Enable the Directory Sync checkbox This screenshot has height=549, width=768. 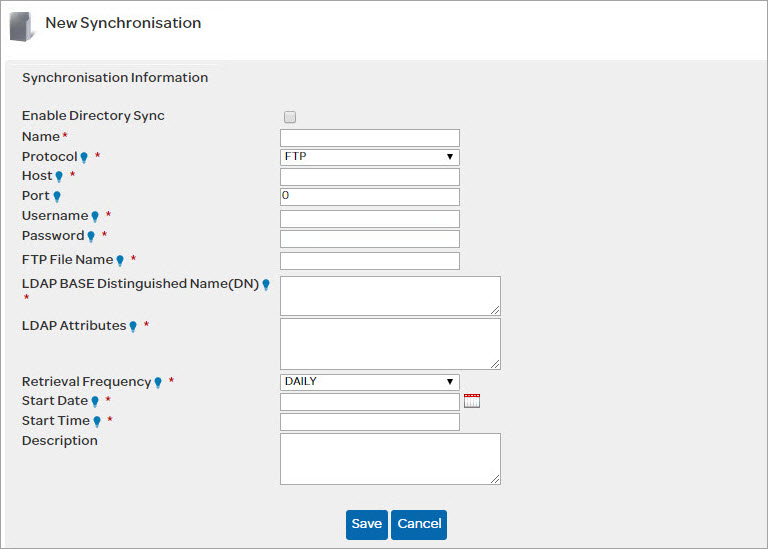(290, 117)
